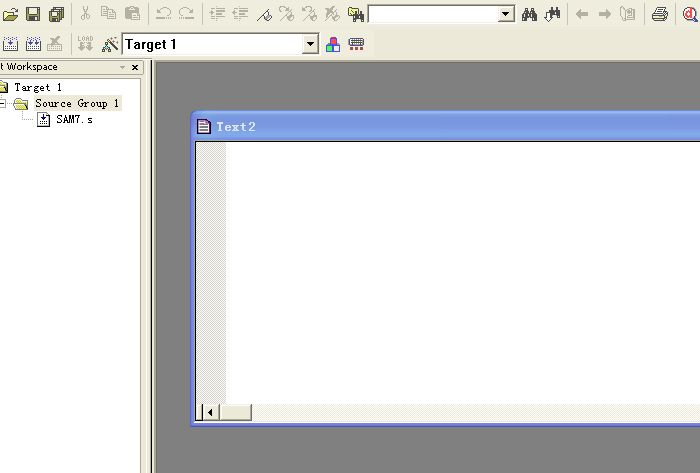Open the Find box dropdown arrow
Screen dimensions: 700x473
(x=505, y=14)
